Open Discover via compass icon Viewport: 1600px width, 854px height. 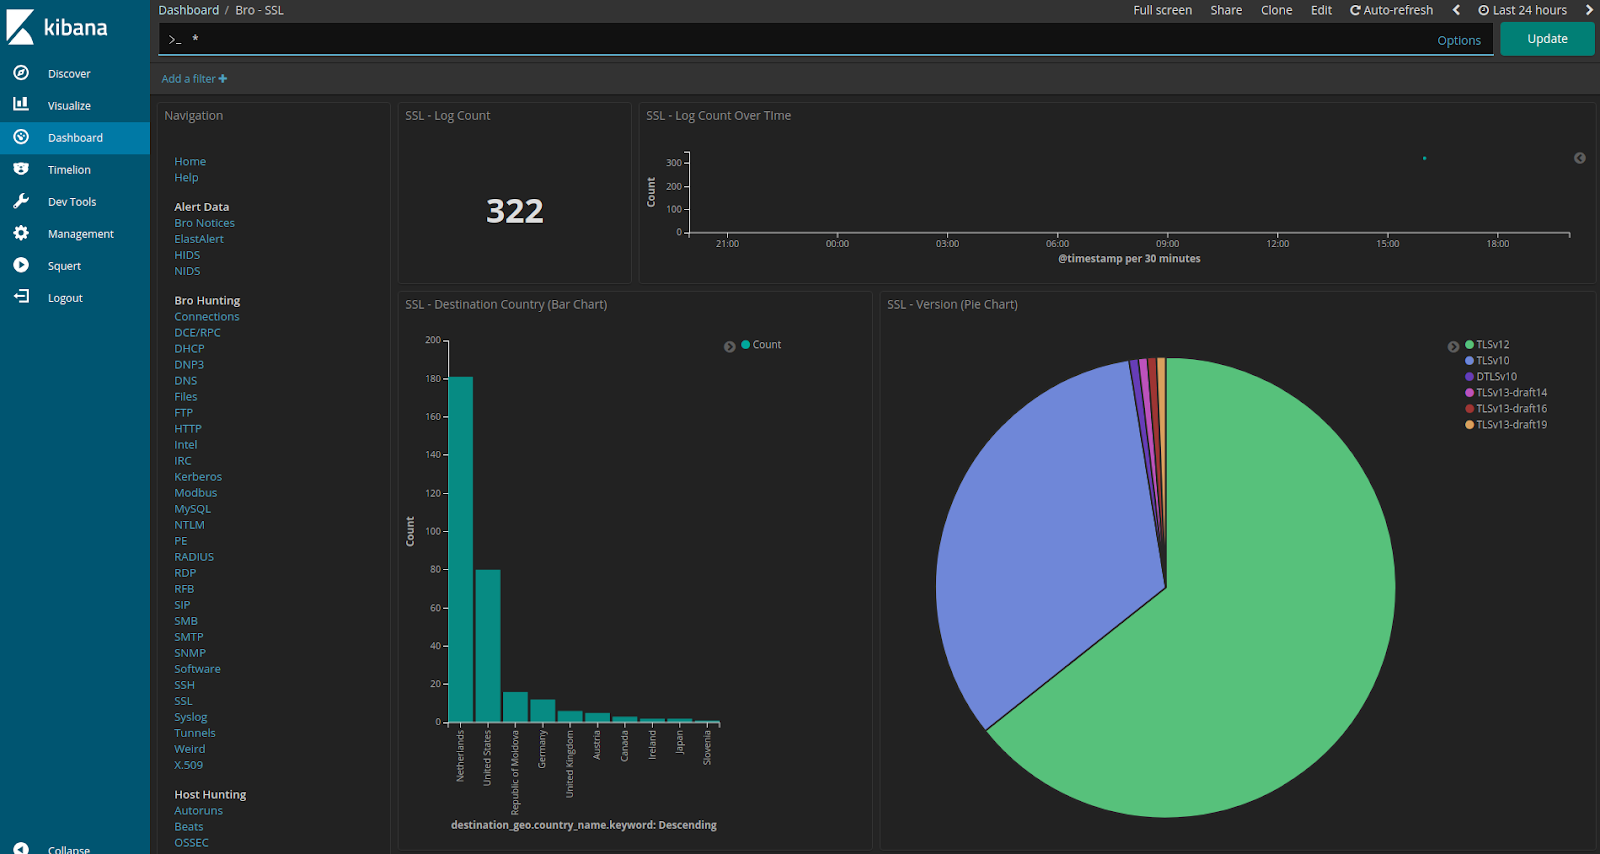tap(21, 73)
